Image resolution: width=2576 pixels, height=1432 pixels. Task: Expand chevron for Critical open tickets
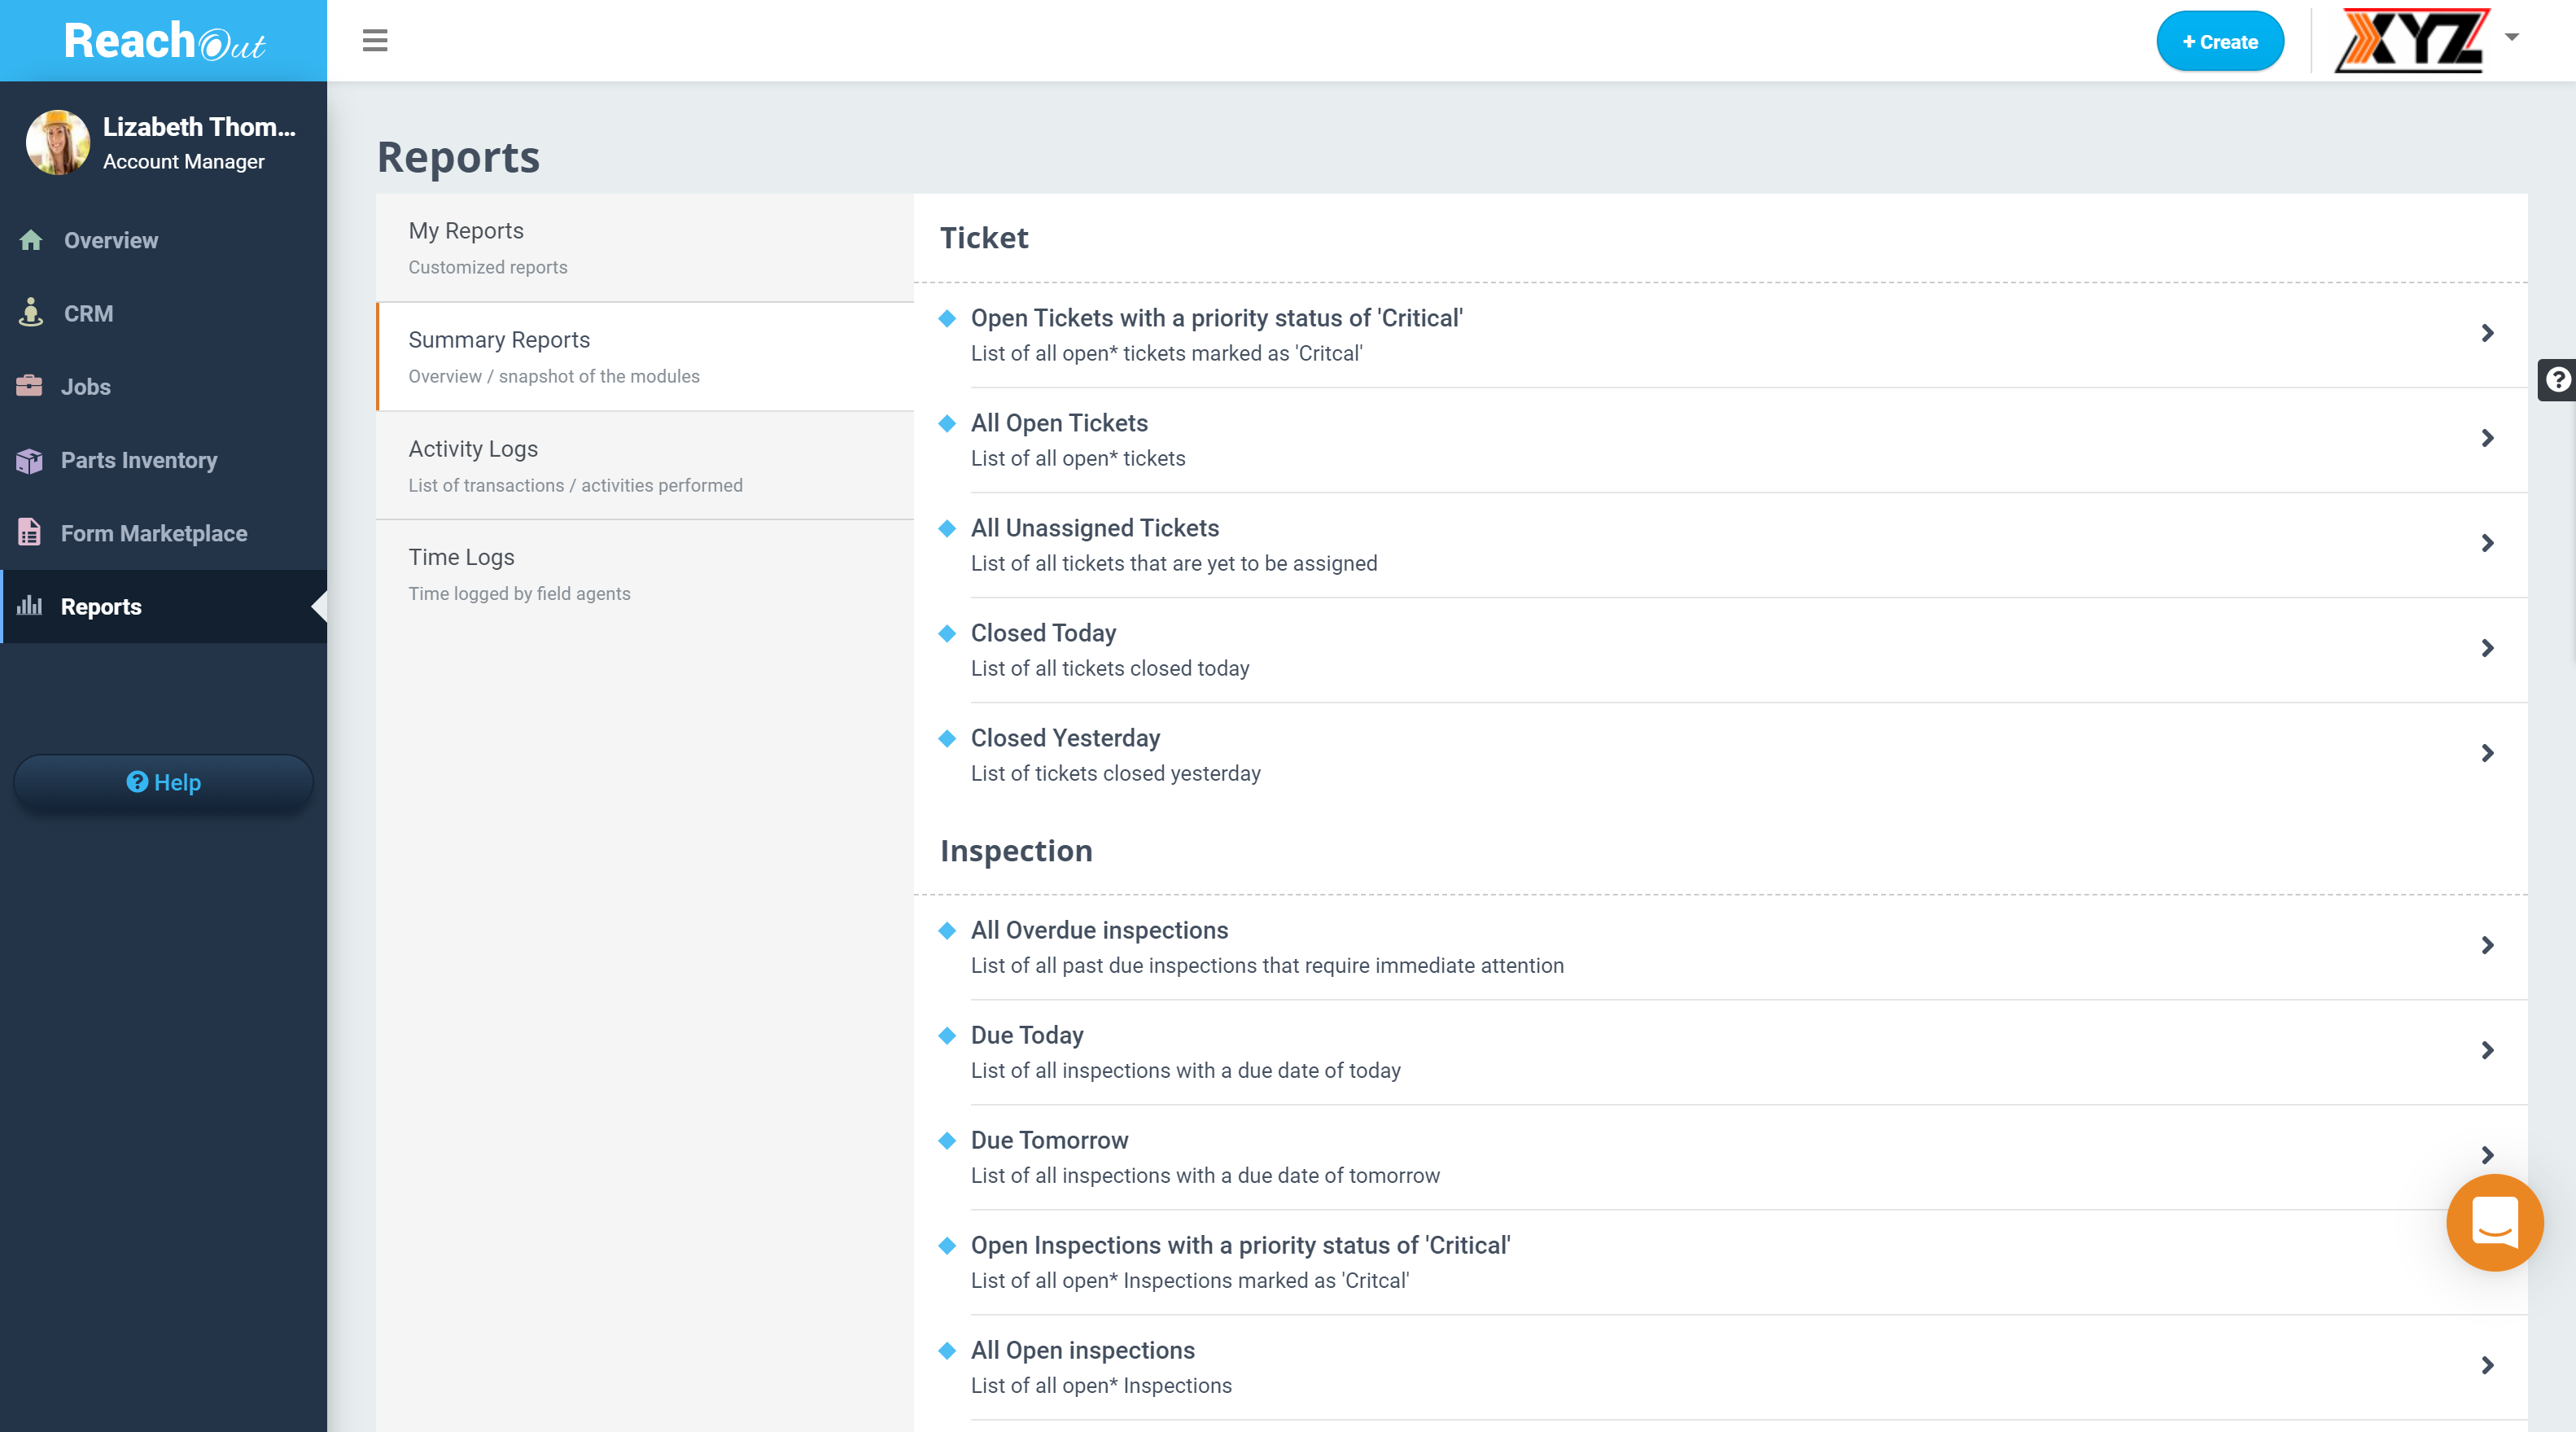(x=2487, y=333)
